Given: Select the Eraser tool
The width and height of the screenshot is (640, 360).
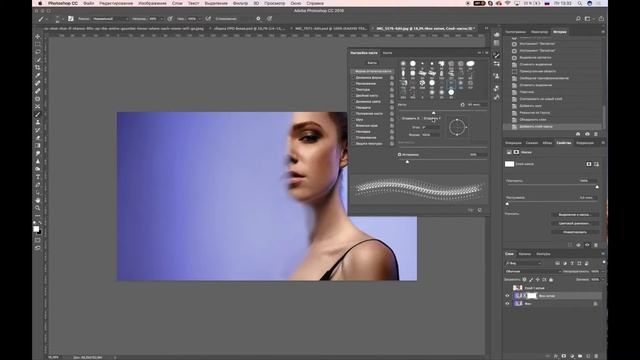Looking at the screenshot, I should click(x=38, y=138).
